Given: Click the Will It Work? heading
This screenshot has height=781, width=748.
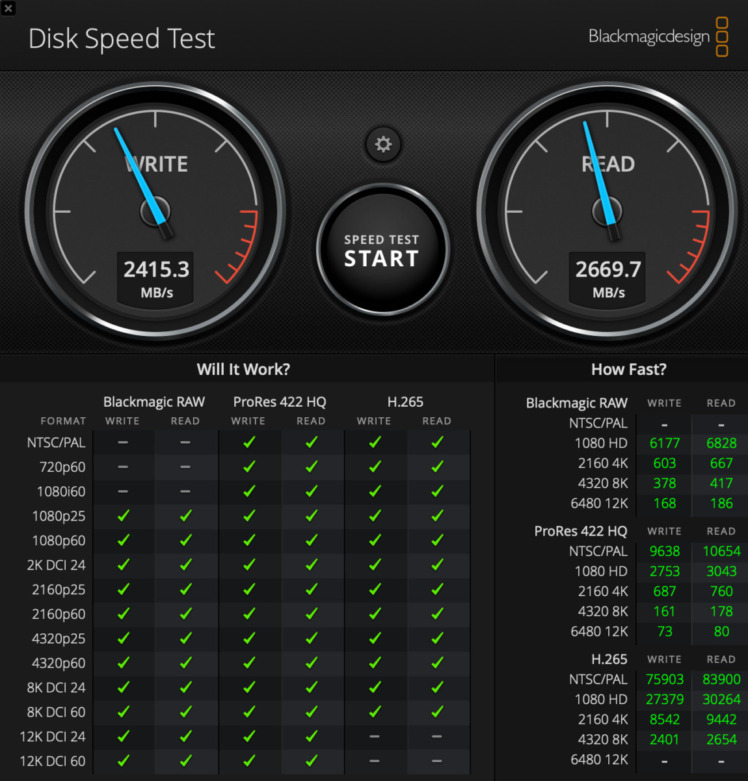Looking at the screenshot, I should point(243,369).
